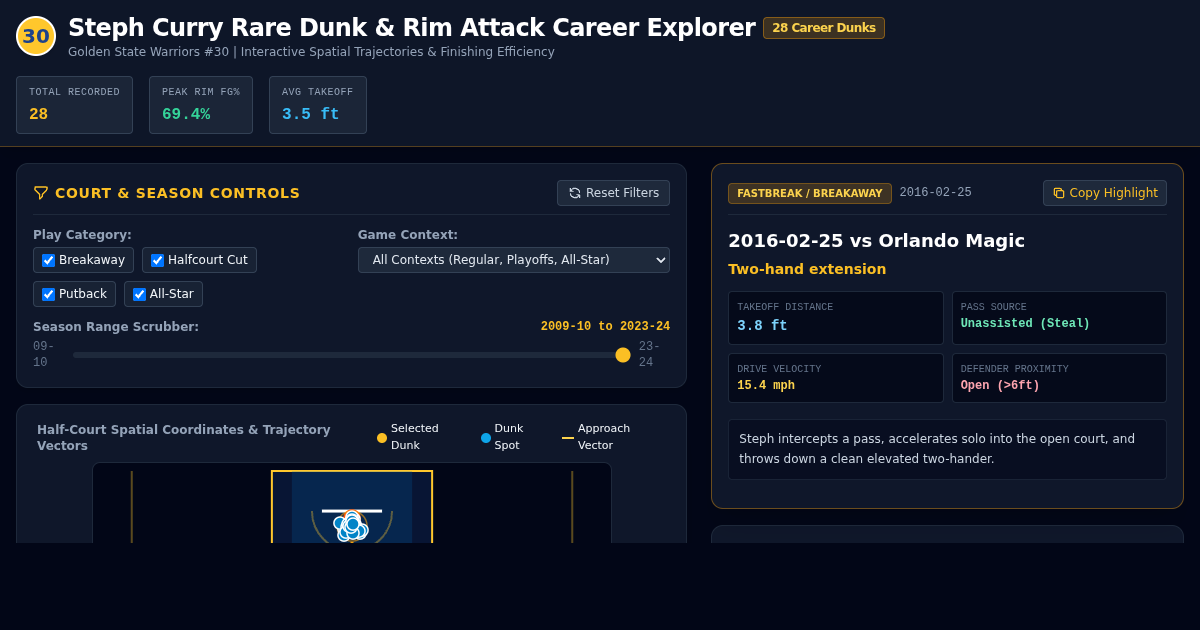Click the Golden State Warriors #30 subtitle
The width and height of the screenshot is (1200, 630).
tap(311, 52)
